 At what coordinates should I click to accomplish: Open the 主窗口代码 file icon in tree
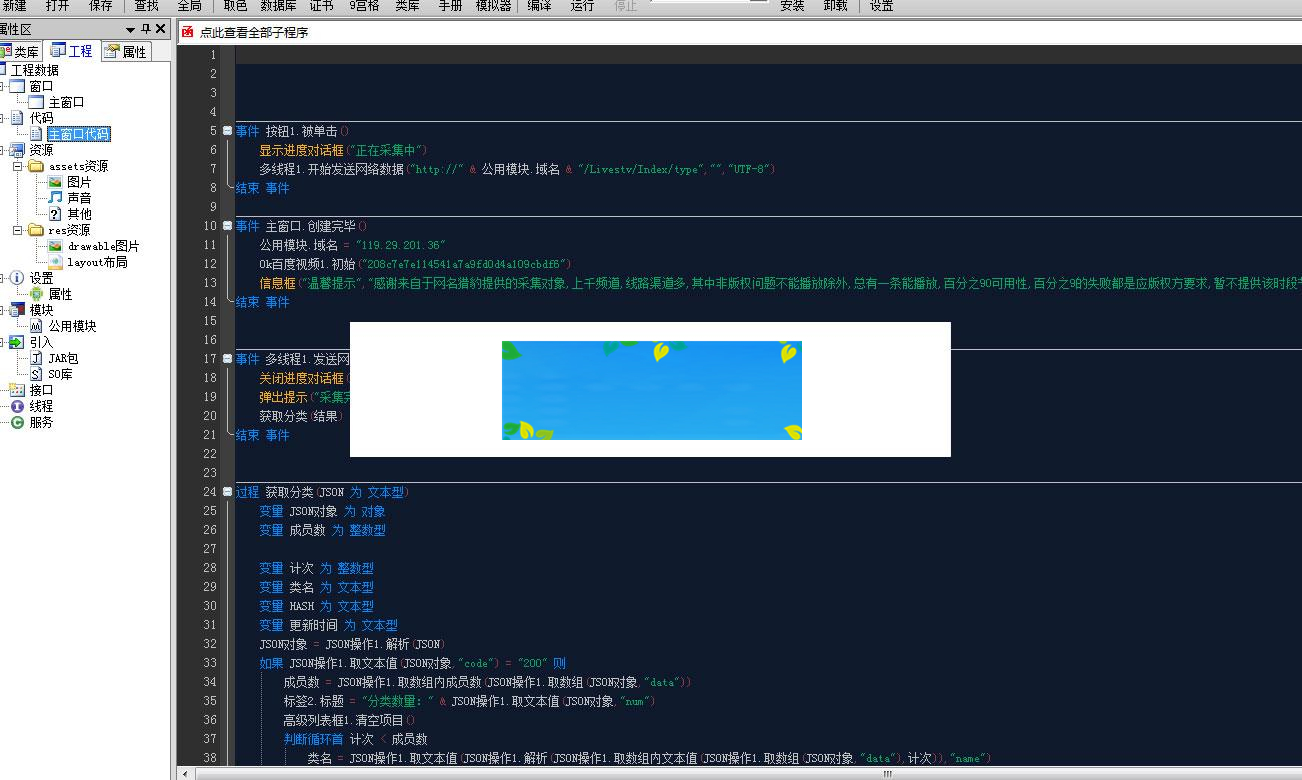click(37, 134)
